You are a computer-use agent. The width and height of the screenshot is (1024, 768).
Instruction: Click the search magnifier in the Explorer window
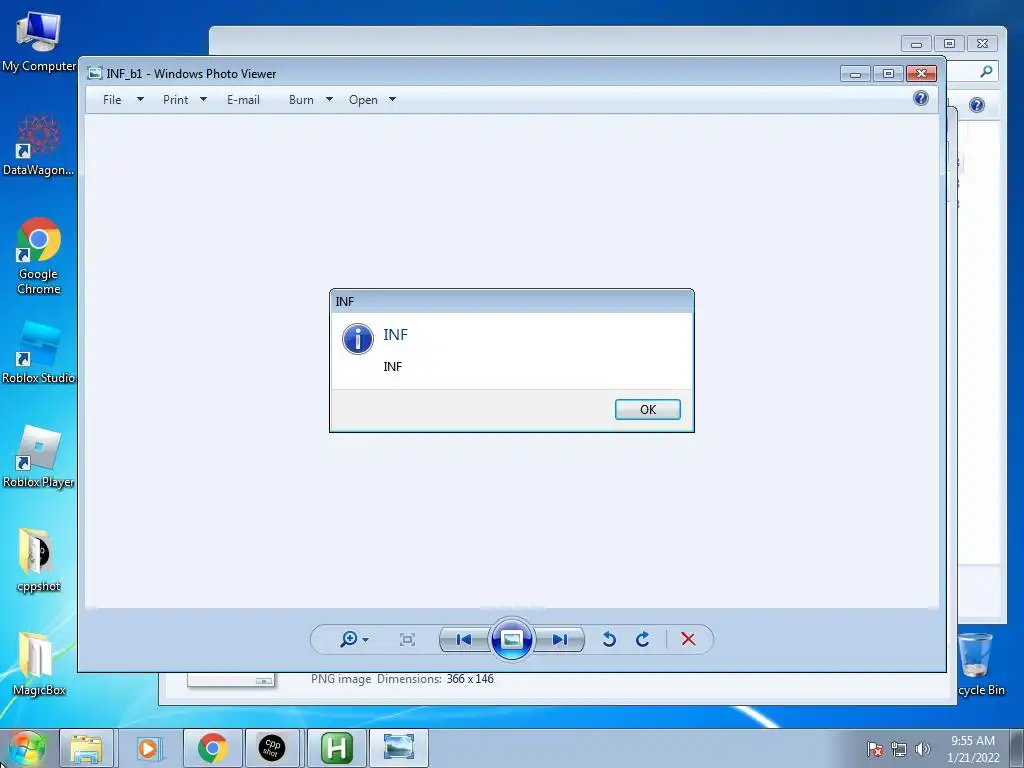coord(986,71)
